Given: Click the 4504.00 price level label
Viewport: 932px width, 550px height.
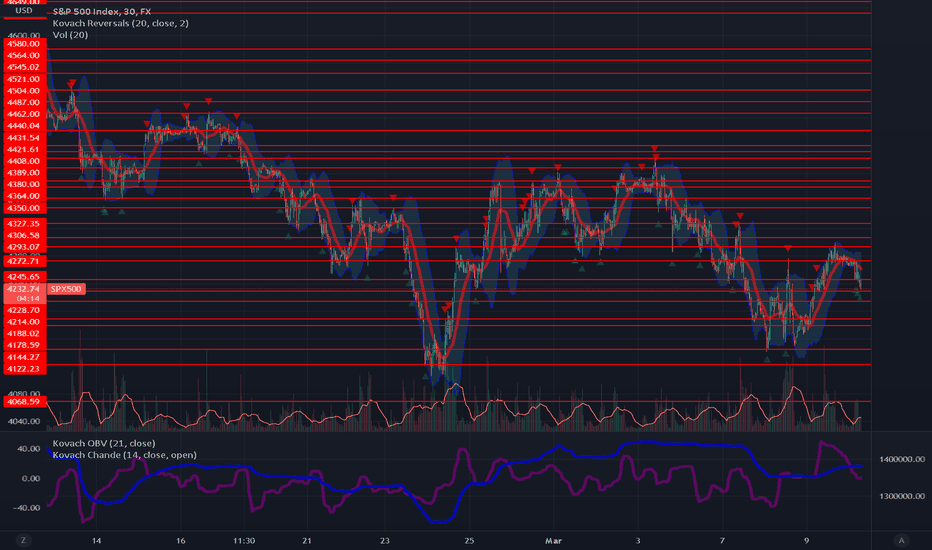Looking at the screenshot, I should point(24,90).
